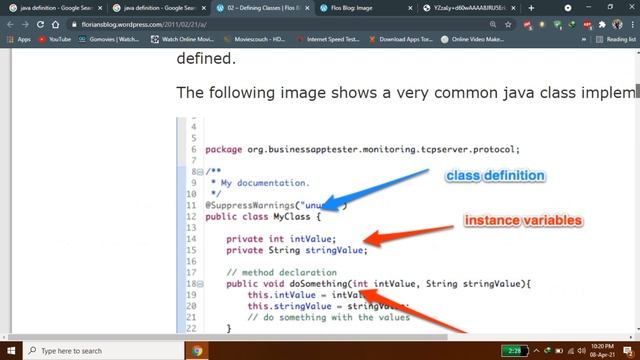Open Chrome from the taskbar

[x=197, y=351]
